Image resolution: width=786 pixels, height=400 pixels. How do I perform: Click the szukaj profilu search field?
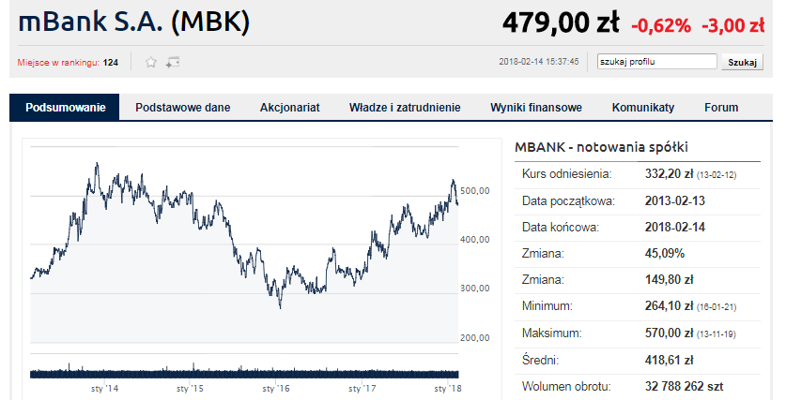pos(657,62)
